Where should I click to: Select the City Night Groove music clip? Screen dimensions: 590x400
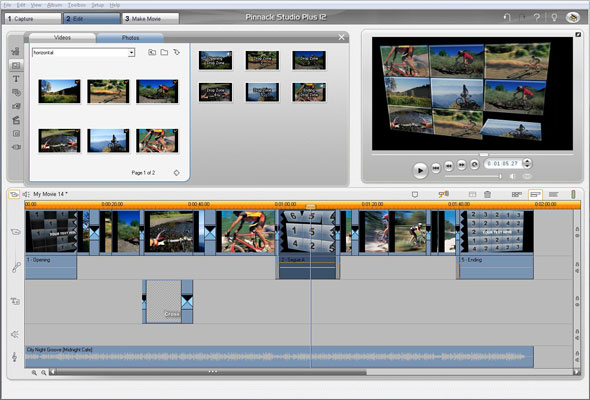point(279,357)
